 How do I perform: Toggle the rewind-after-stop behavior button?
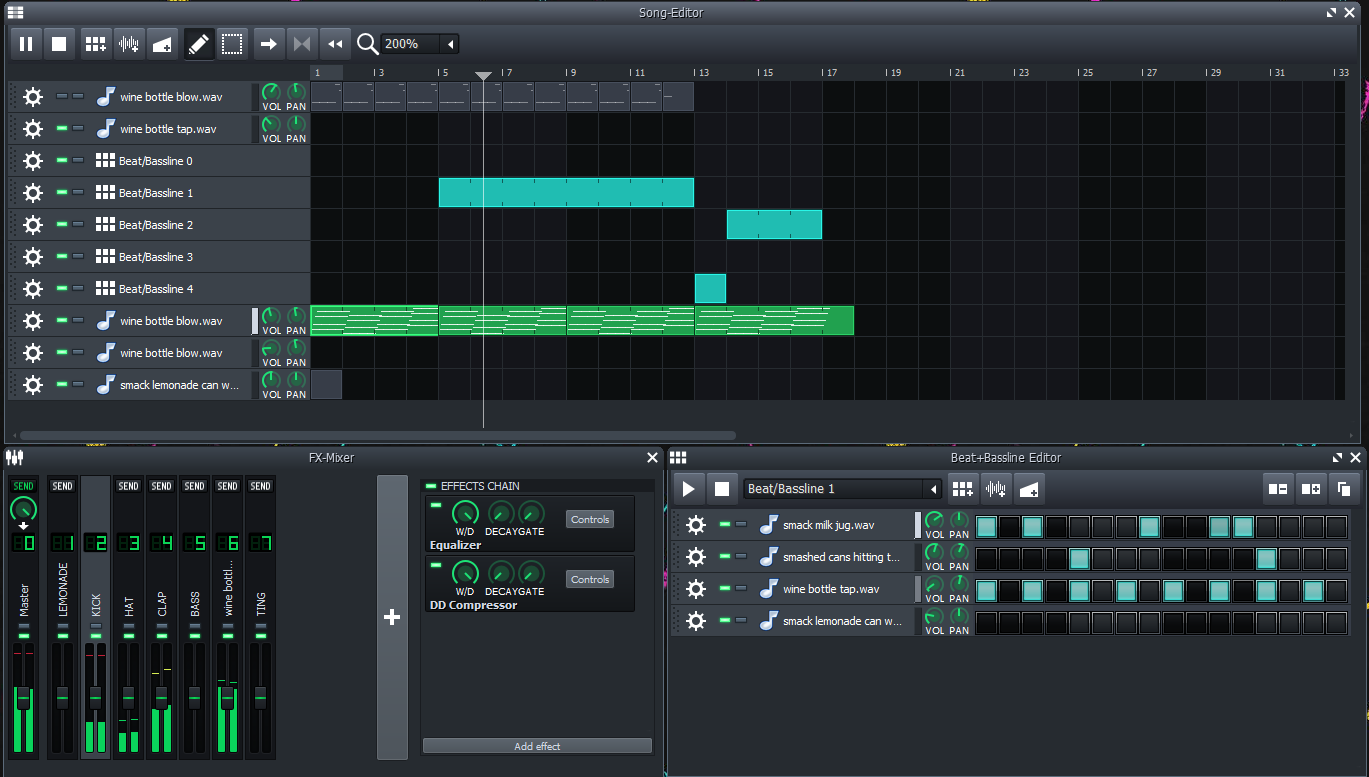coord(335,44)
